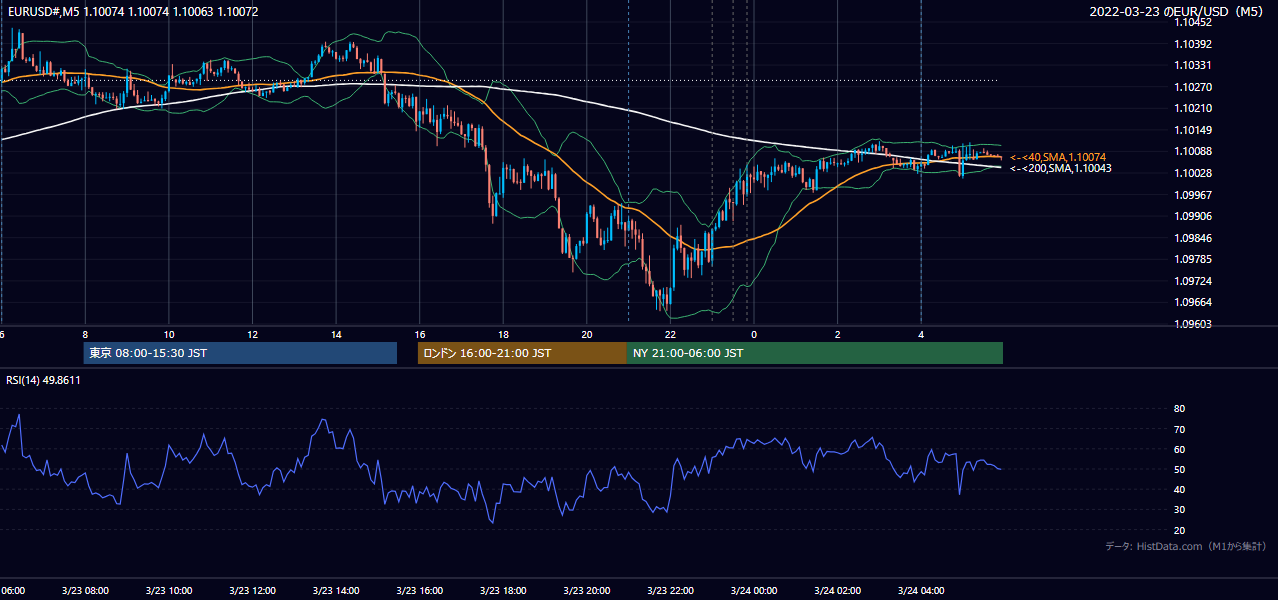This screenshot has width=1278, height=600.
Task: Click RSI scale value 50
Action: pyautogui.click(x=1179, y=469)
